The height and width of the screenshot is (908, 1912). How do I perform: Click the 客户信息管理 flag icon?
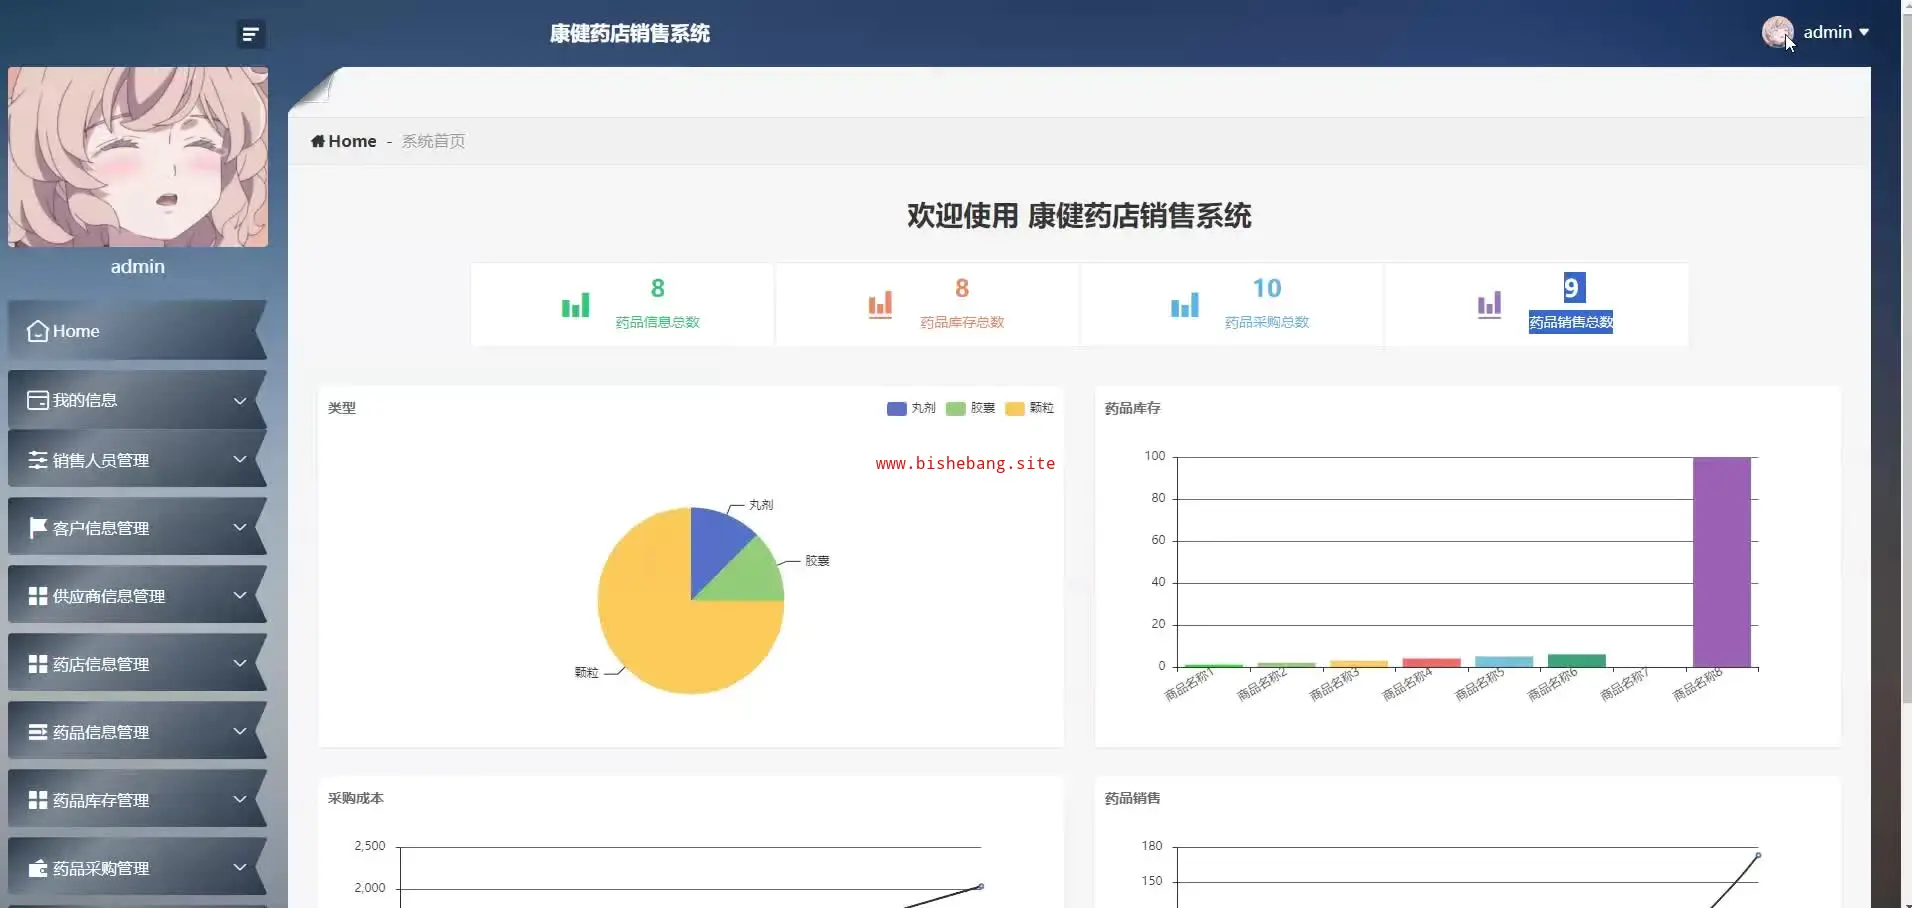click(38, 528)
